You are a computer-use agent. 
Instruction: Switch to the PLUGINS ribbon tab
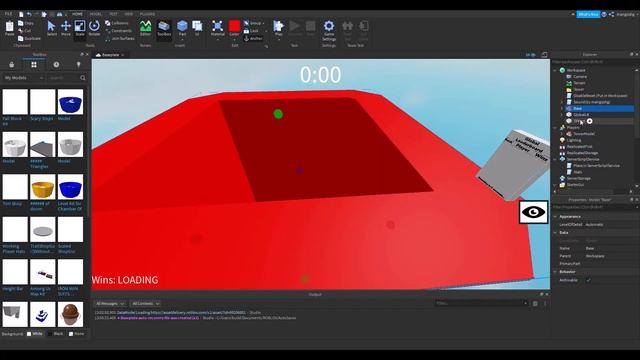[x=147, y=14]
